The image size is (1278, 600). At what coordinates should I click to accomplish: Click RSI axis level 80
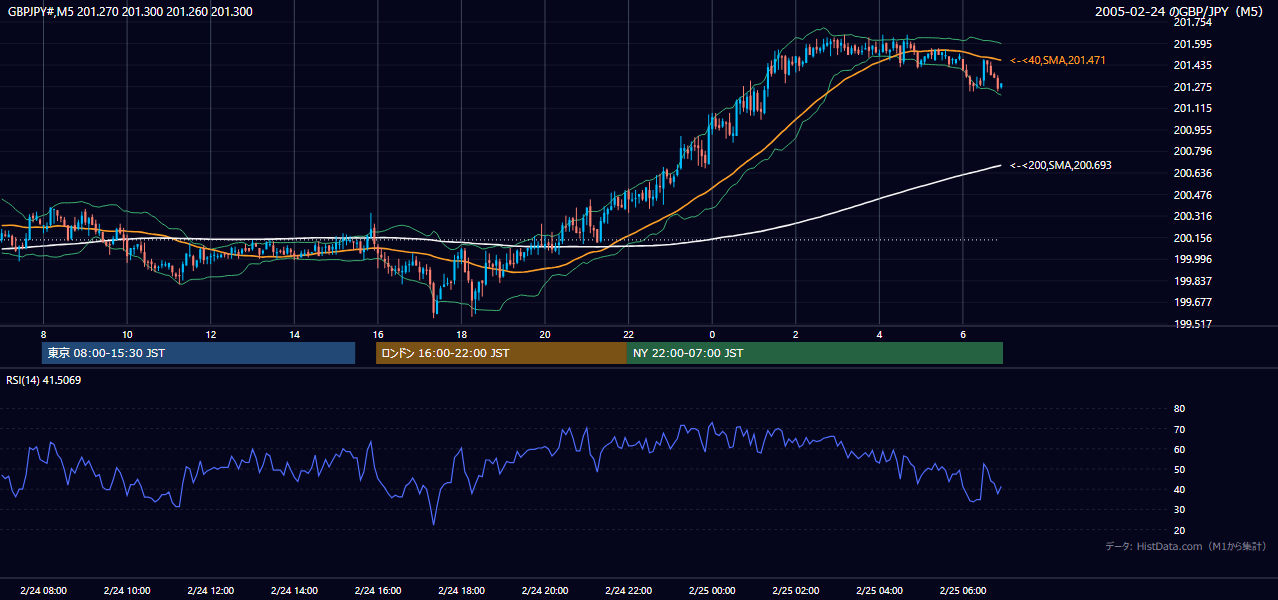[1179, 409]
